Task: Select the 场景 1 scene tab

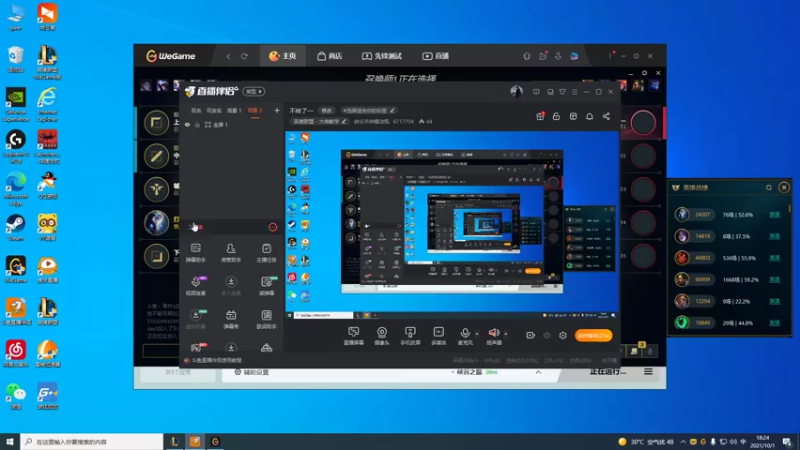Action: 234,110
